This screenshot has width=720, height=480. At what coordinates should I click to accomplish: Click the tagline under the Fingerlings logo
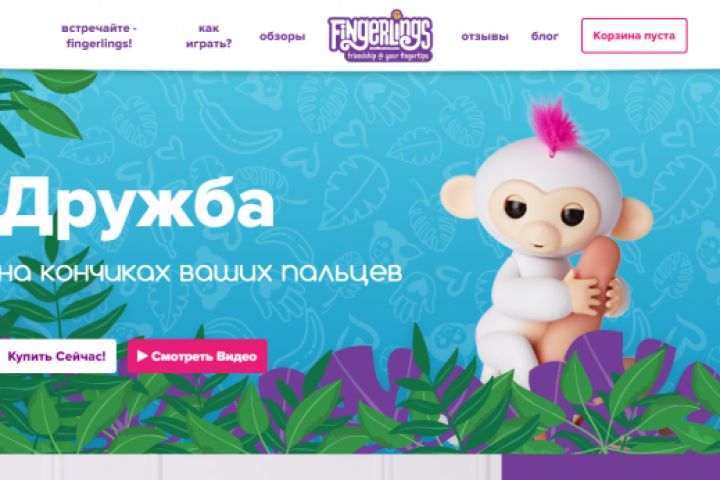tap(388, 56)
